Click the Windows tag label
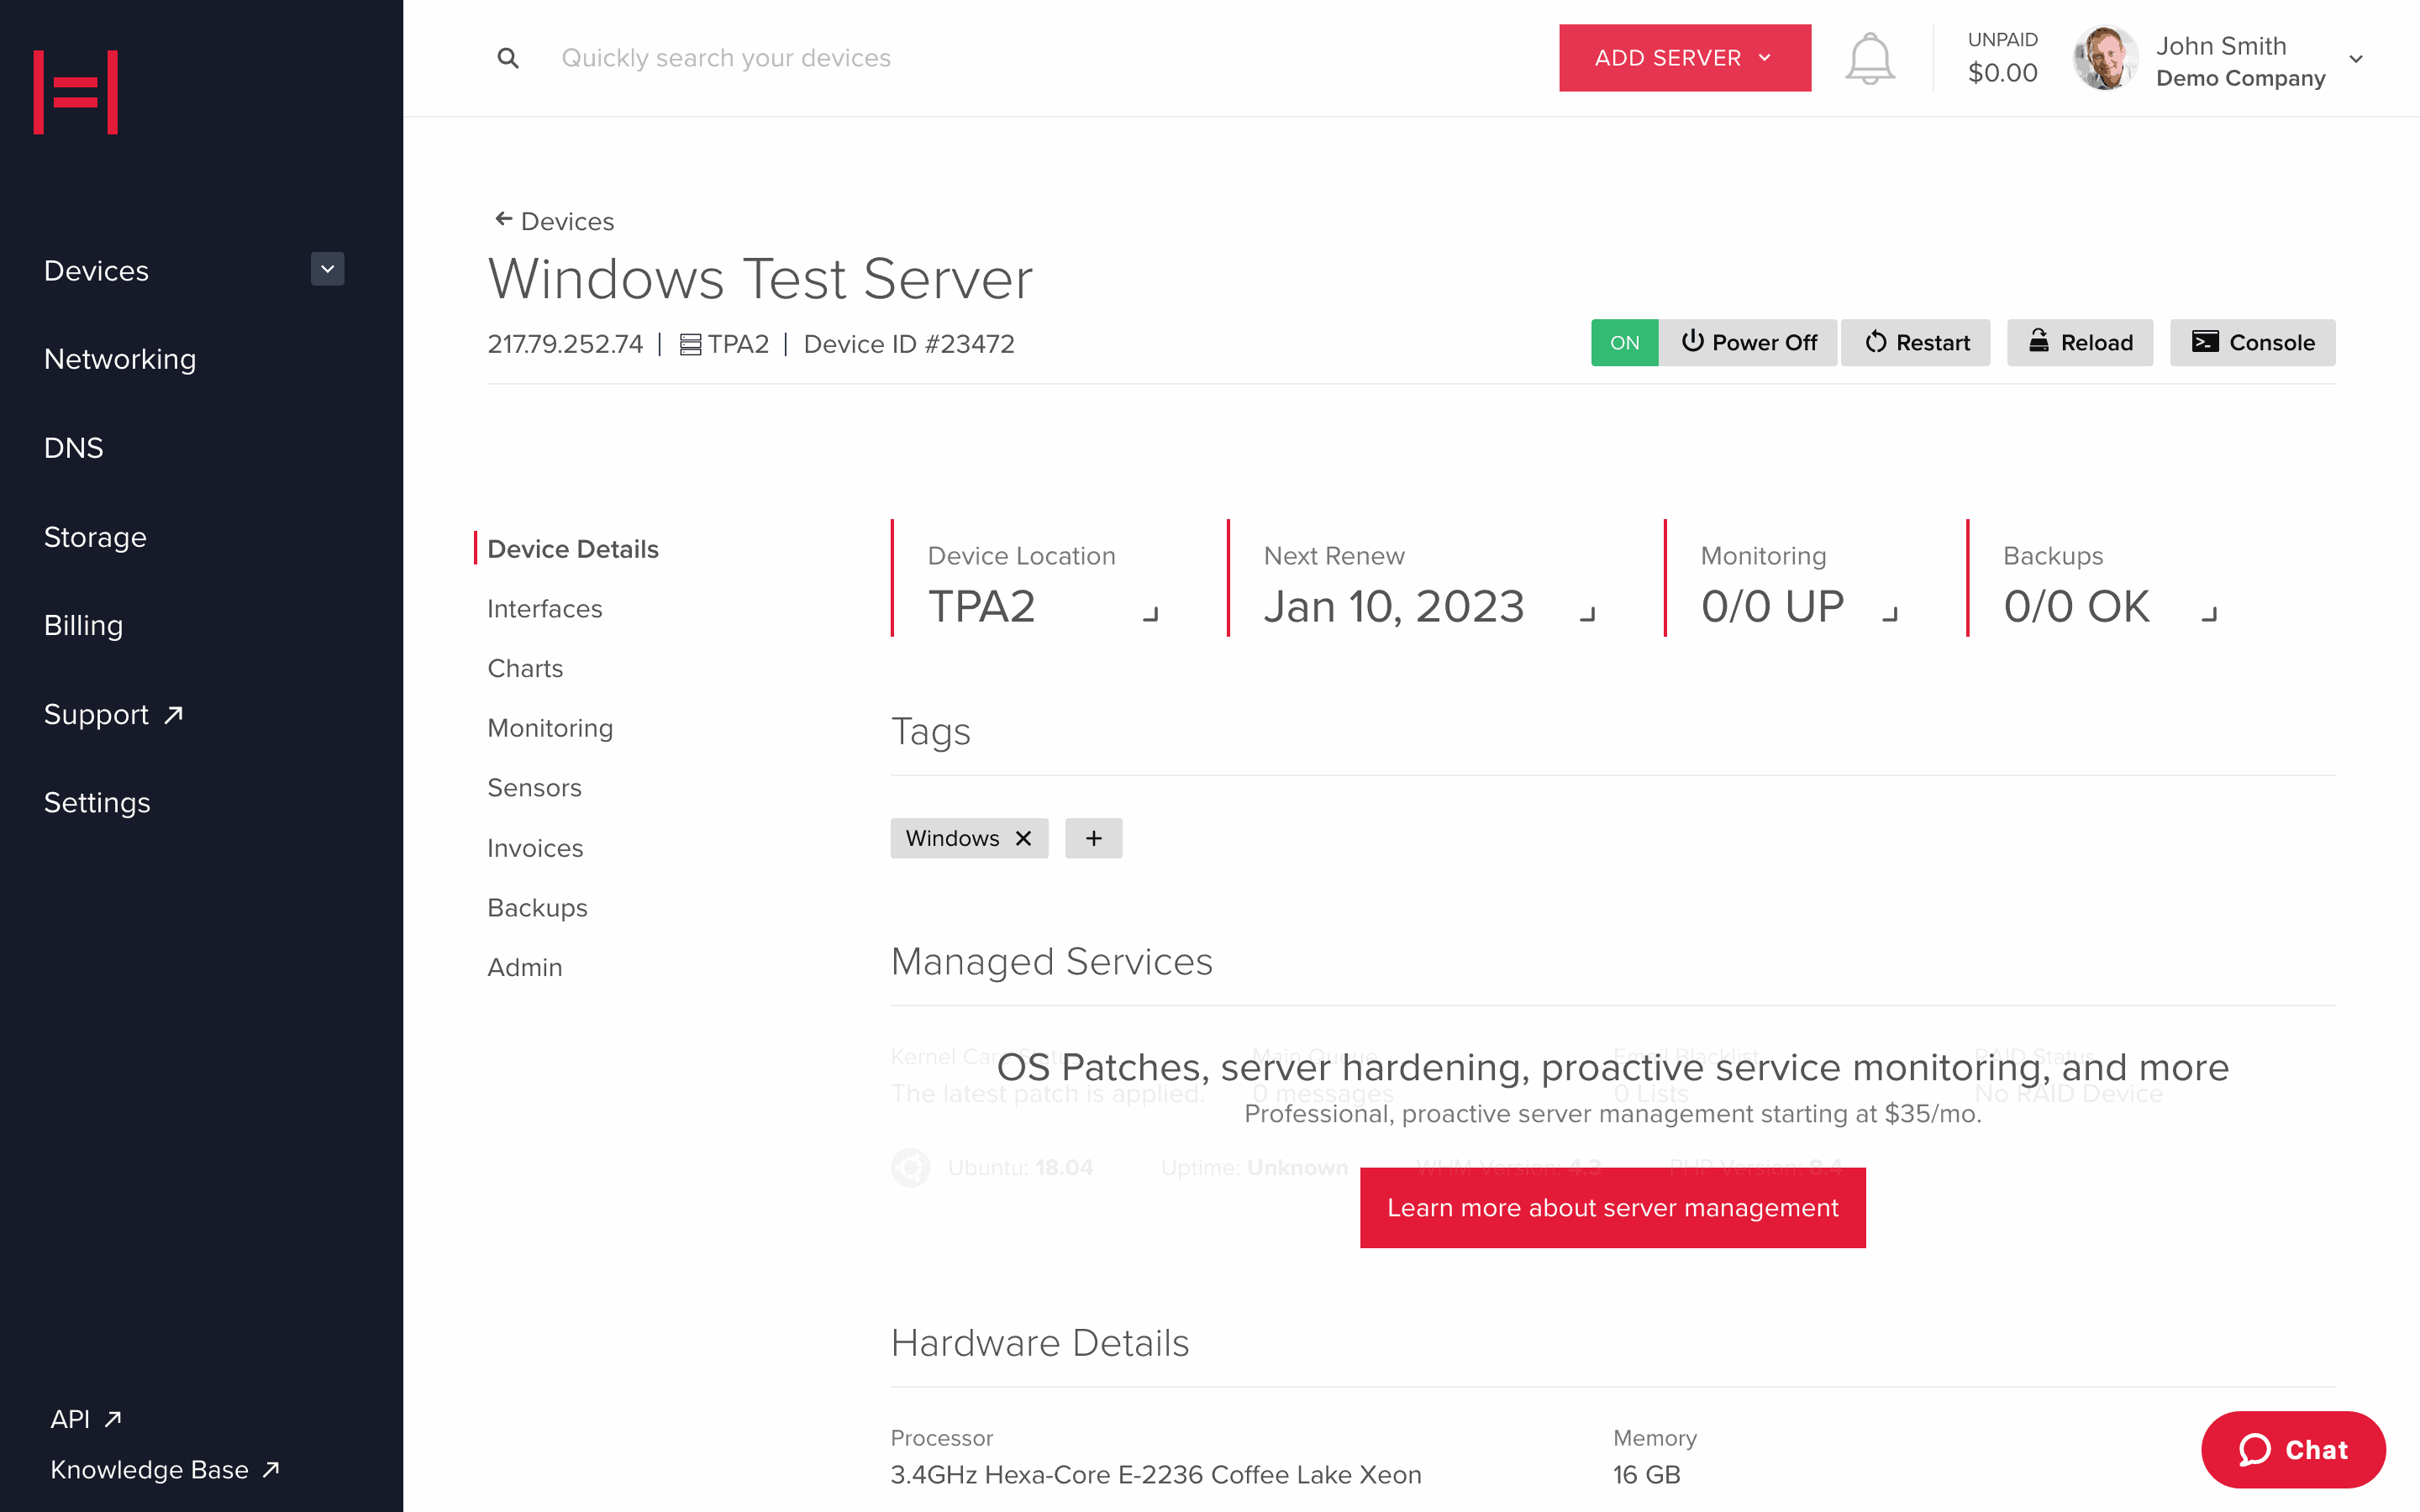Image resolution: width=2420 pixels, height=1512 pixels. pos(952,838)
